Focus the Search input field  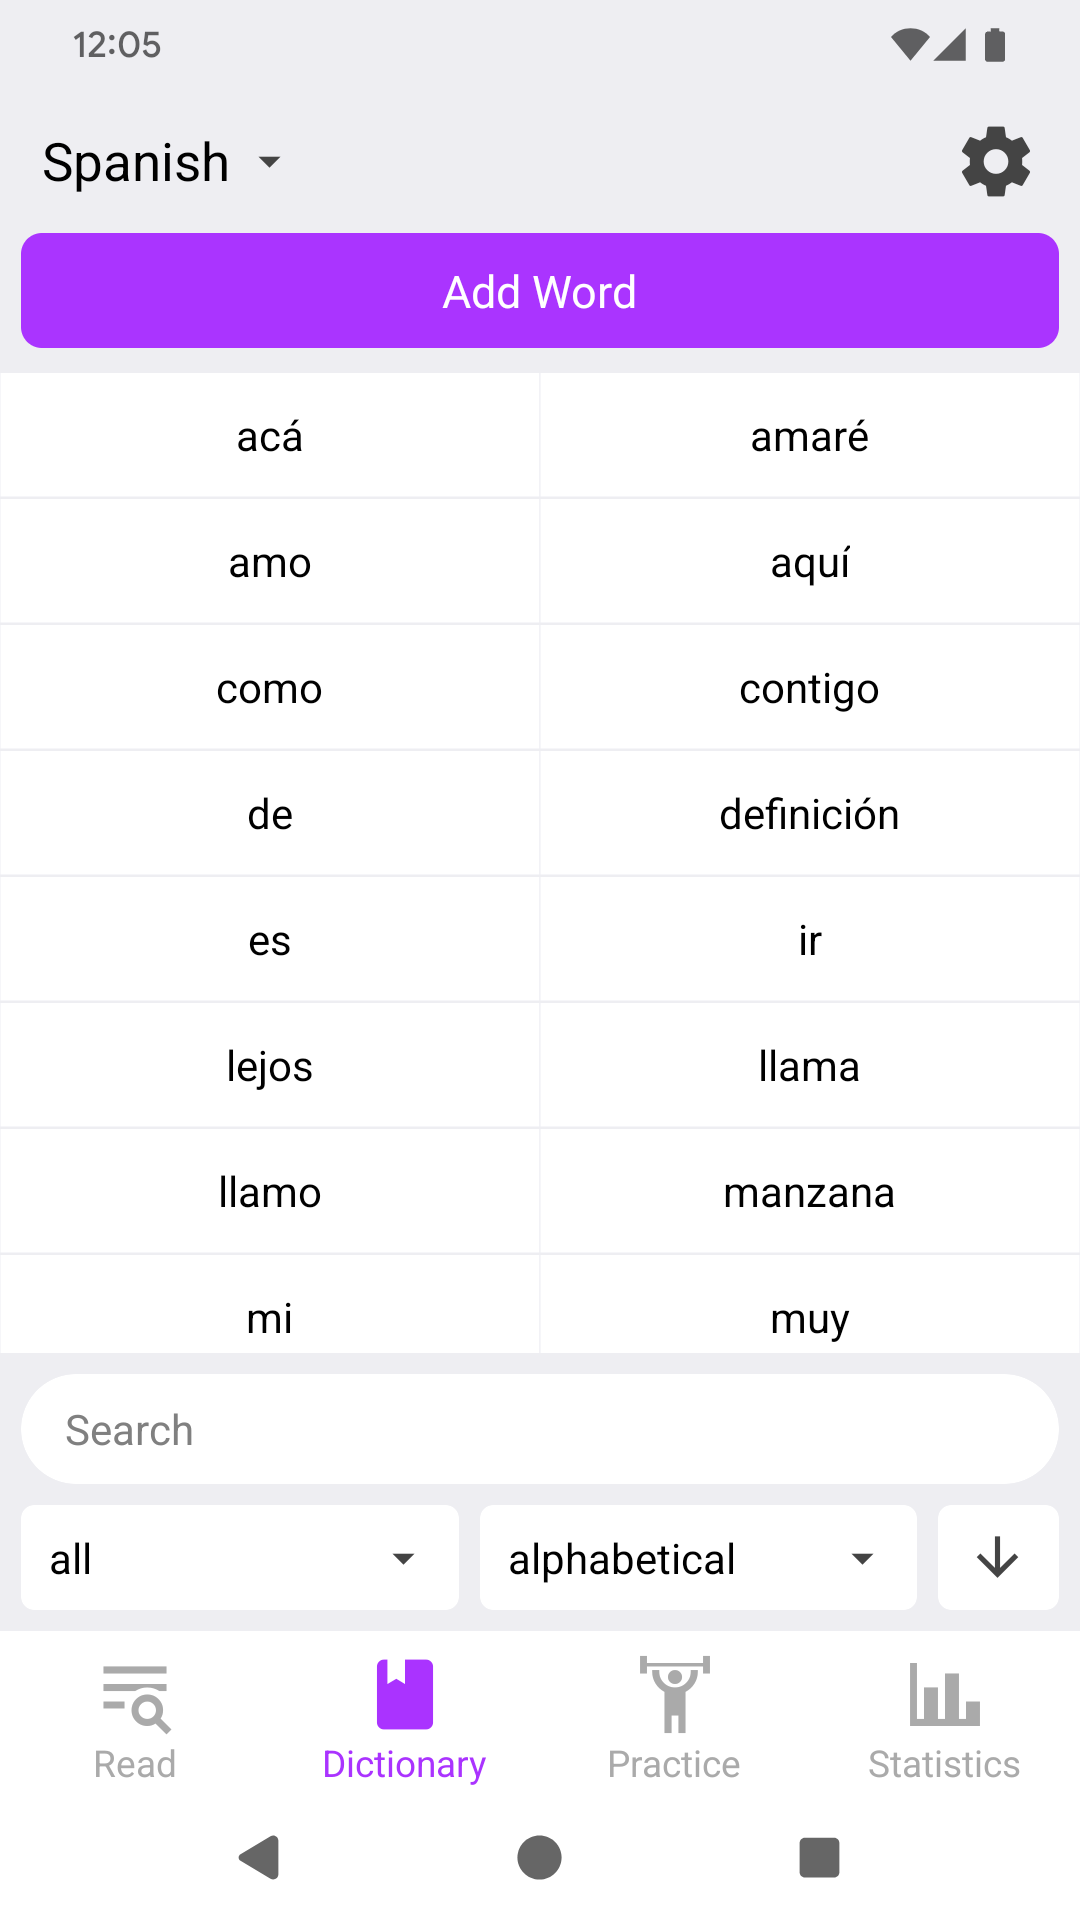[540, 1430]
